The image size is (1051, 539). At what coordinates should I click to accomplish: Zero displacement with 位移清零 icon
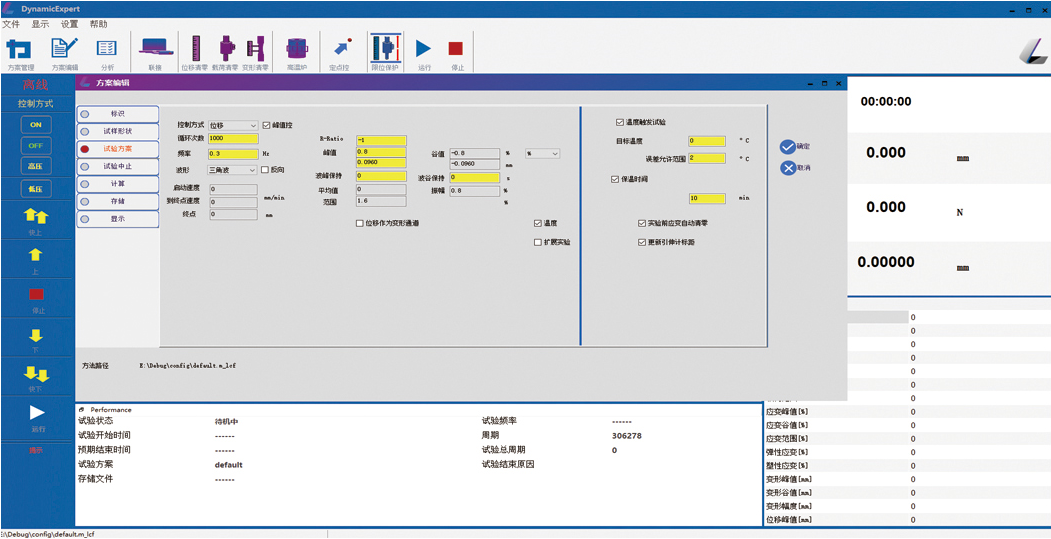(x=194, y=51)
